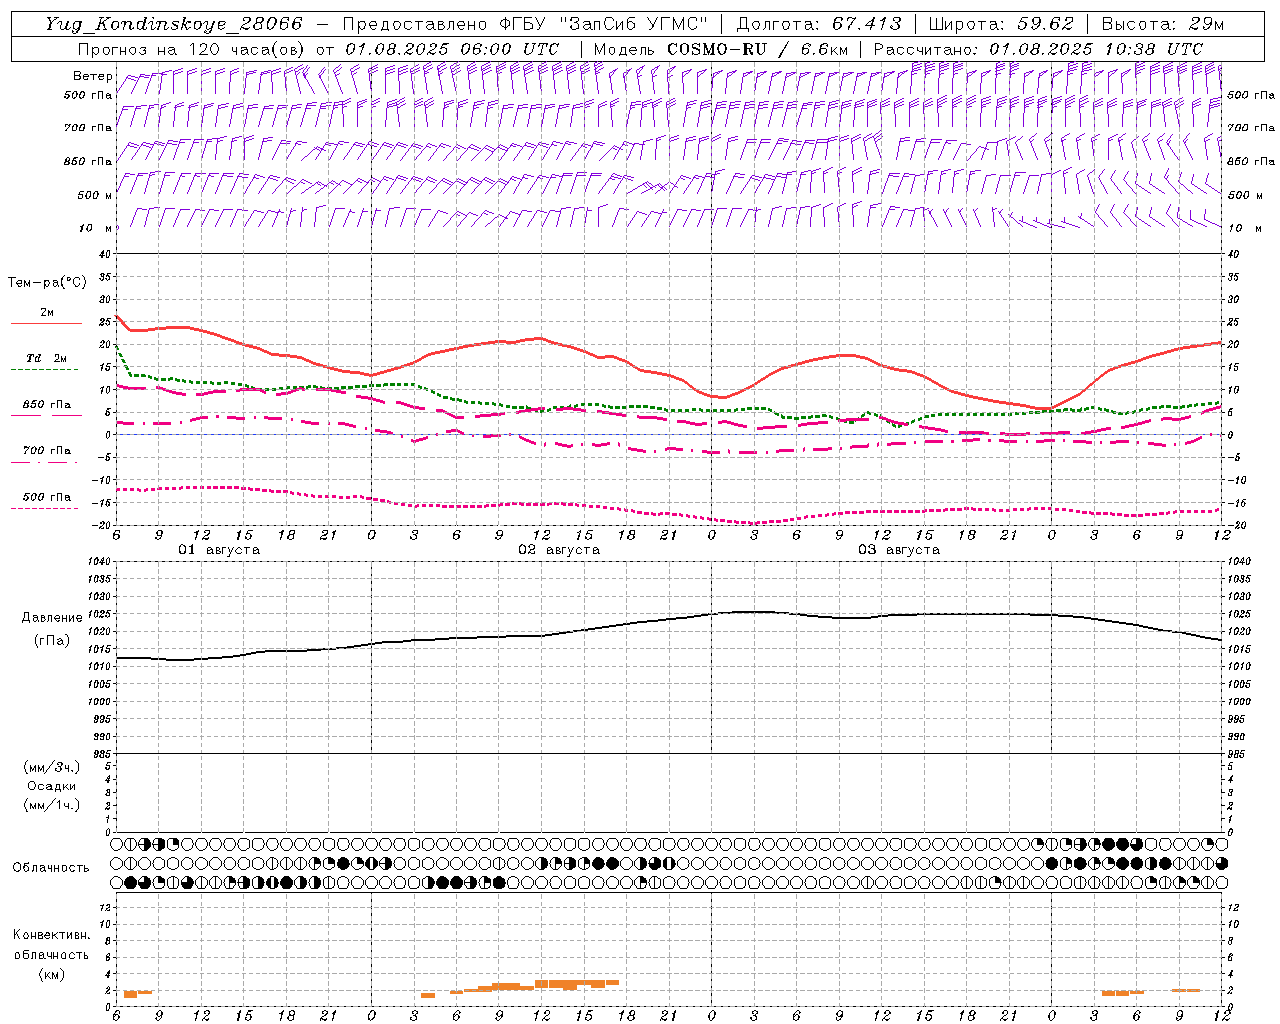
Task: Click the orange convective bar above 12–18 on 02 августа
Action: click(577, 983)
